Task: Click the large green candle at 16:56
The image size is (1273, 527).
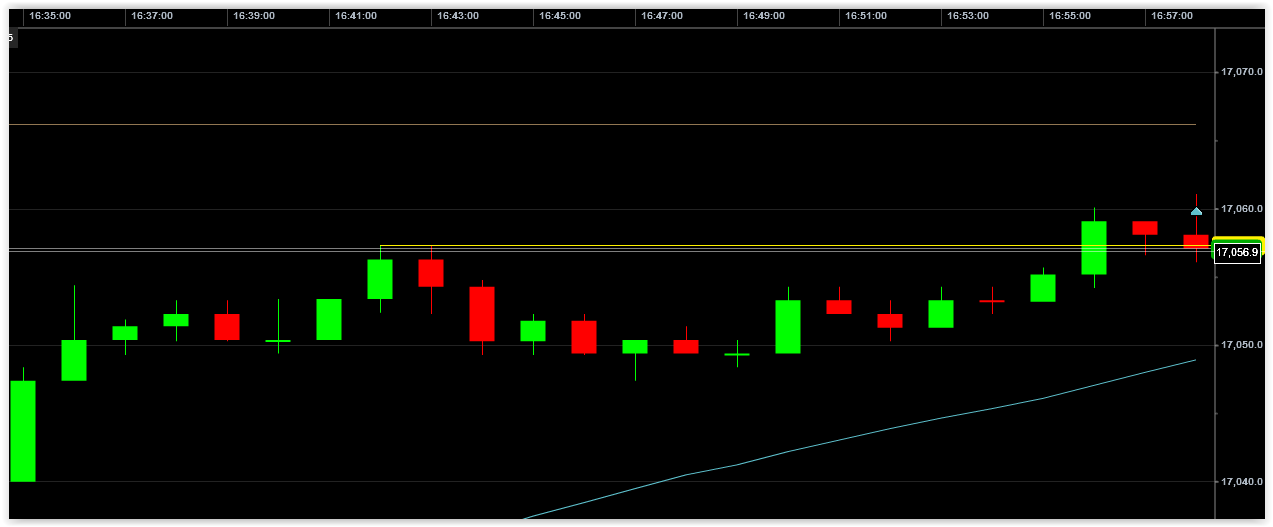Action: click(x=1094, y=247)
